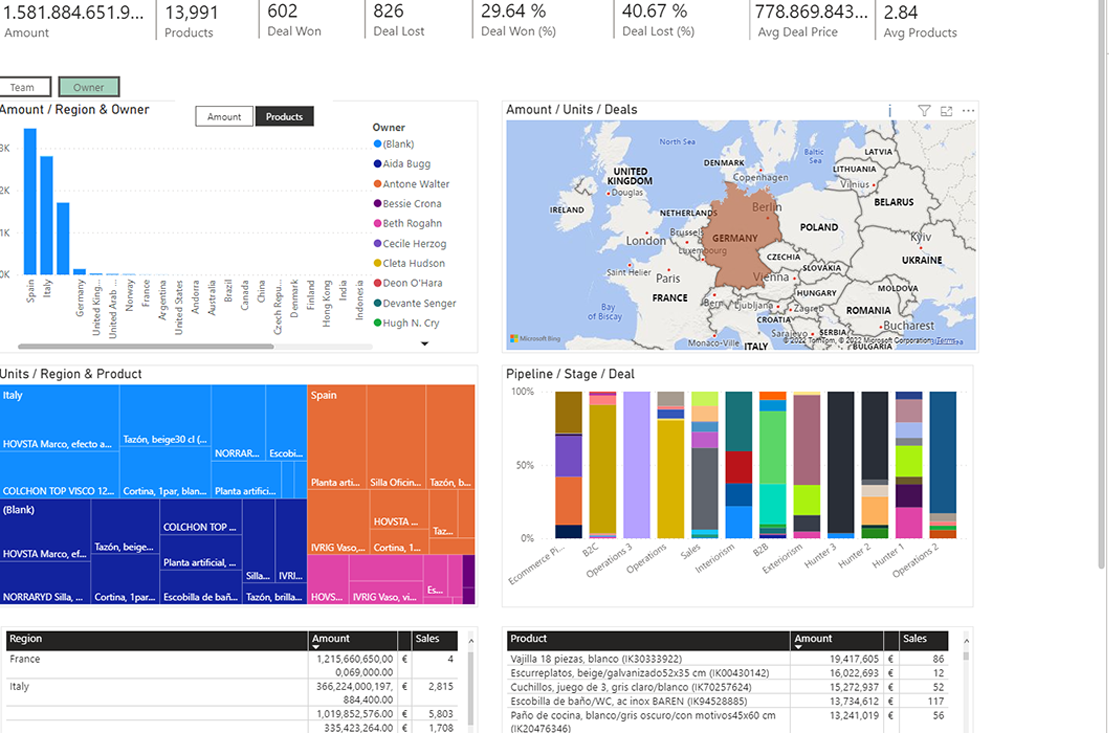Select NORRARYD Silla treemap tile
1109x733 pixels.
(x=45, y=583)
